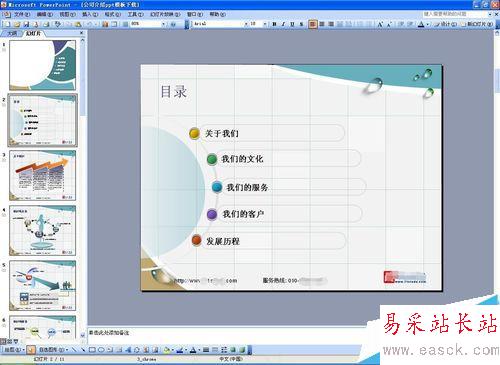500x365 pixels.
Task: Click the Save icon in toolbar
Action: tap(26, 24)
